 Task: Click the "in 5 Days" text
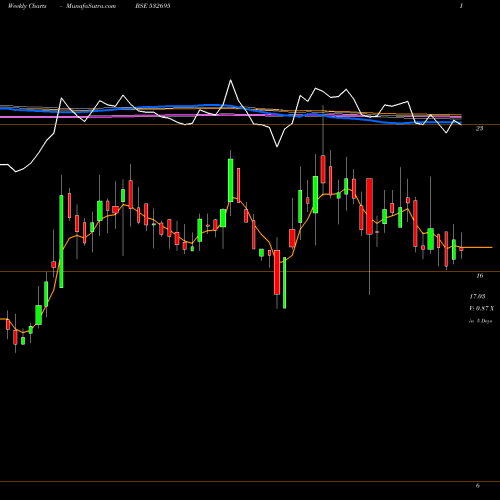pos(481,321)
